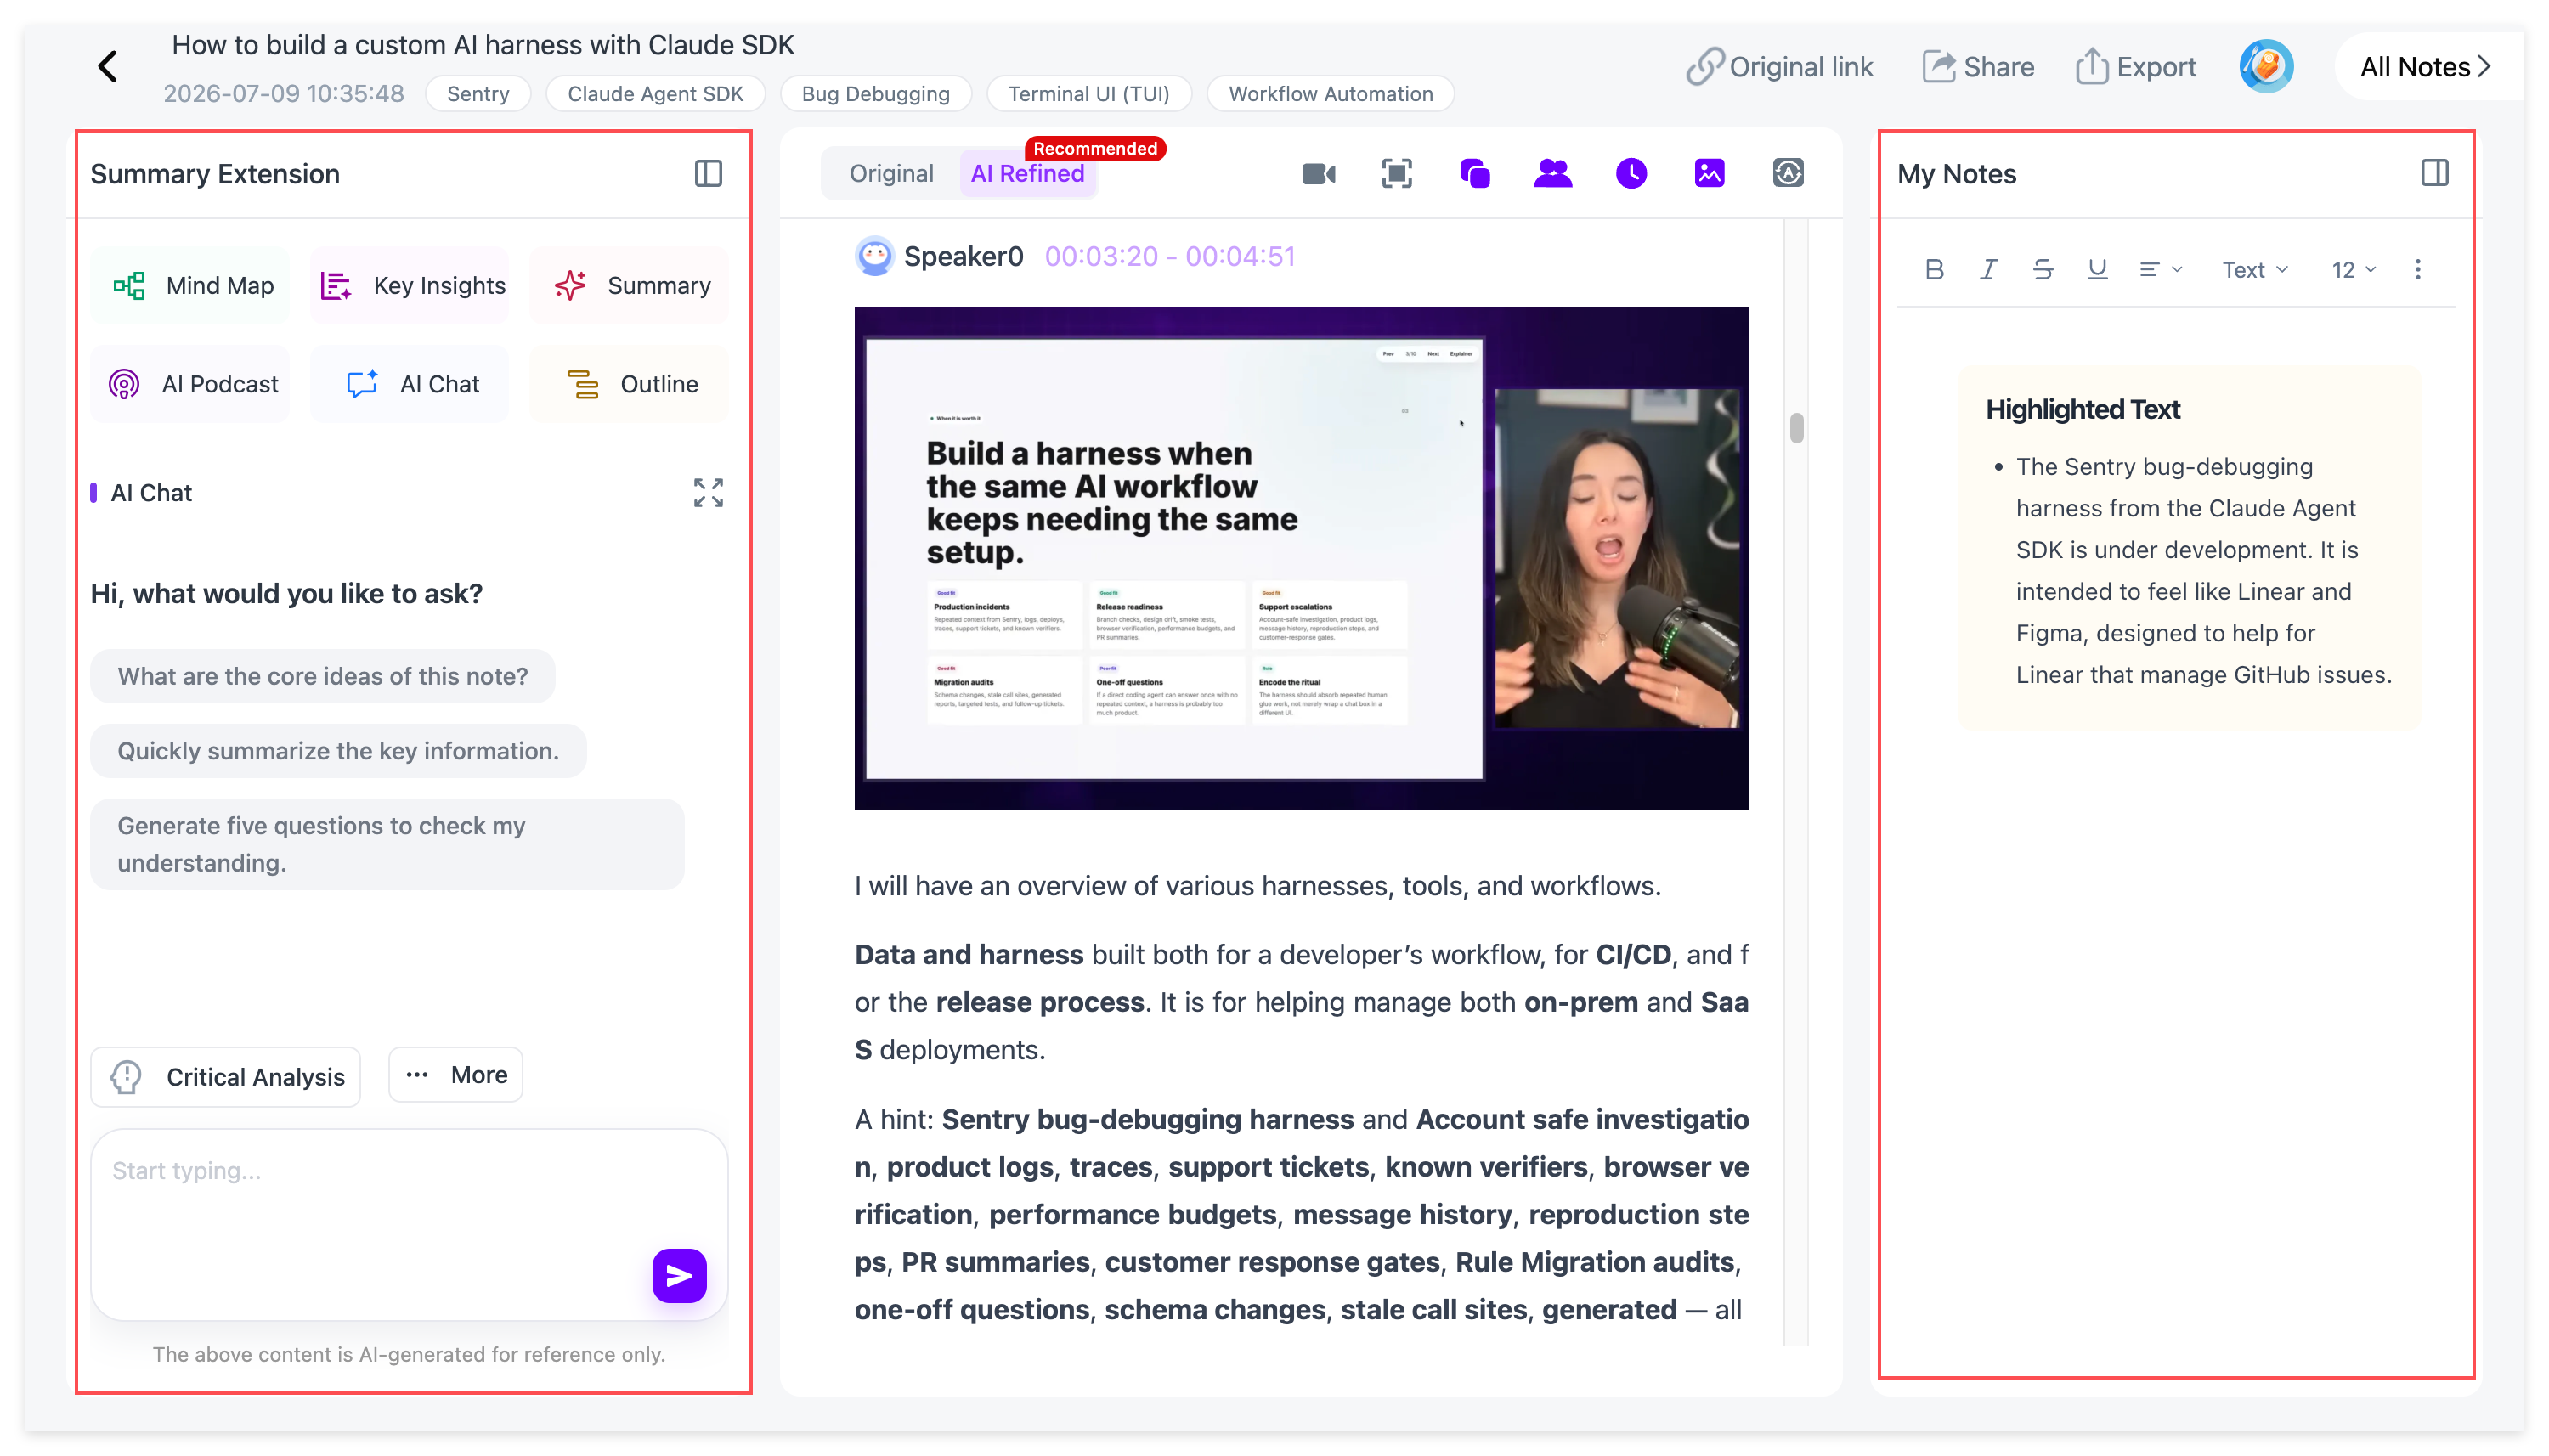Click the Mind Map icon

tap(129, 286)
